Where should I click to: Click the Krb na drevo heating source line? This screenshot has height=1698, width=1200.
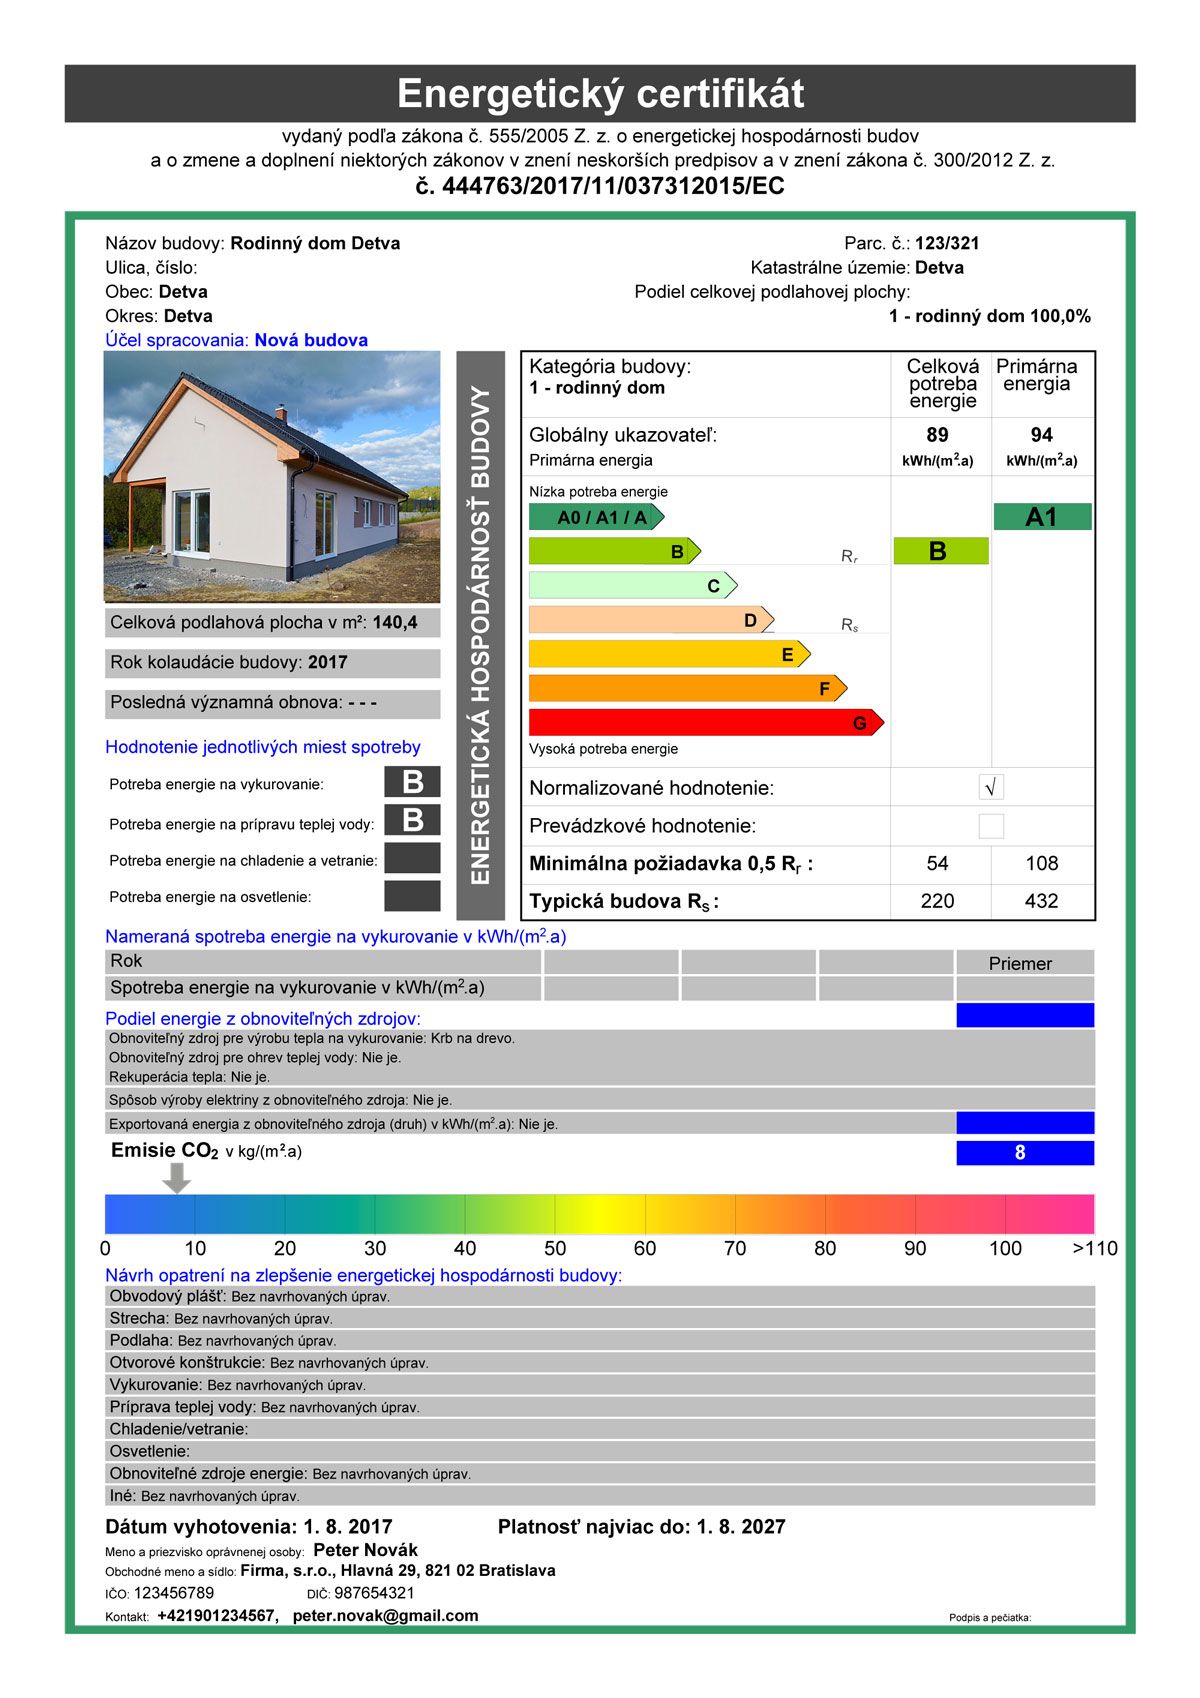(x=312, y=1039)
